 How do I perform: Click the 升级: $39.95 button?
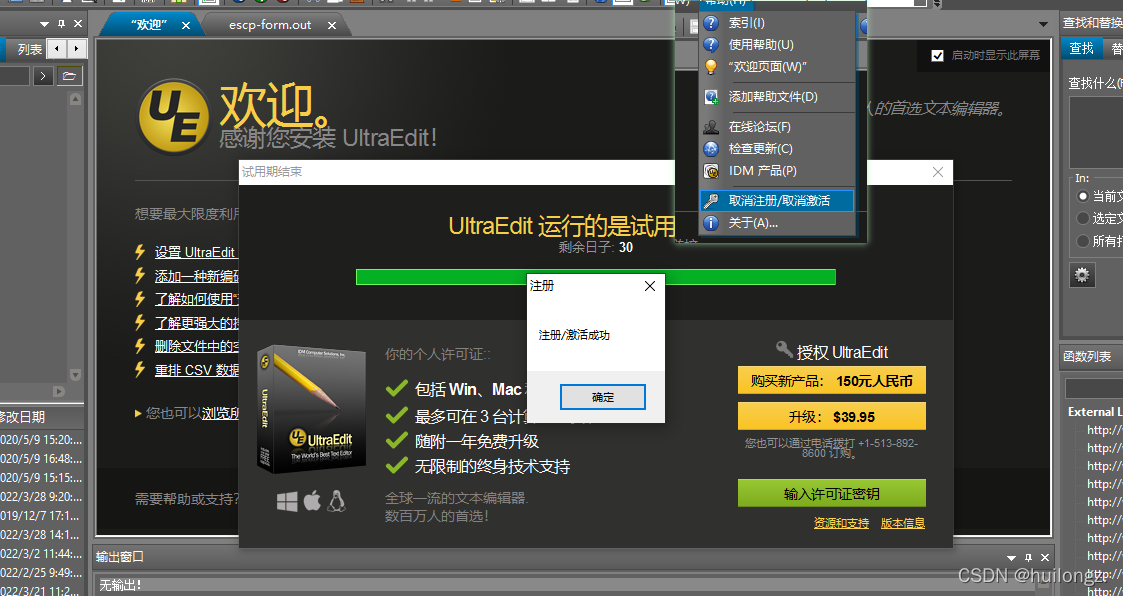832,416
